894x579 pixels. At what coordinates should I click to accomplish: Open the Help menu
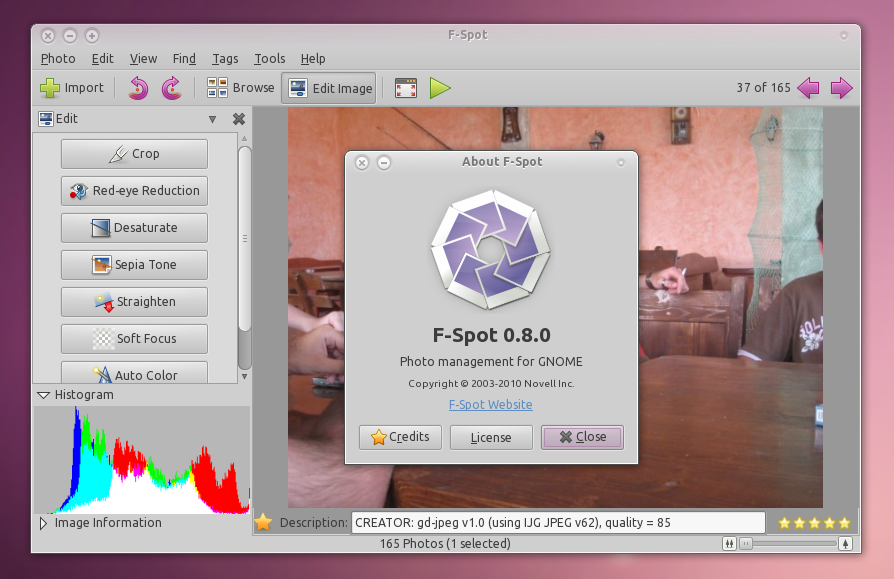313,59
